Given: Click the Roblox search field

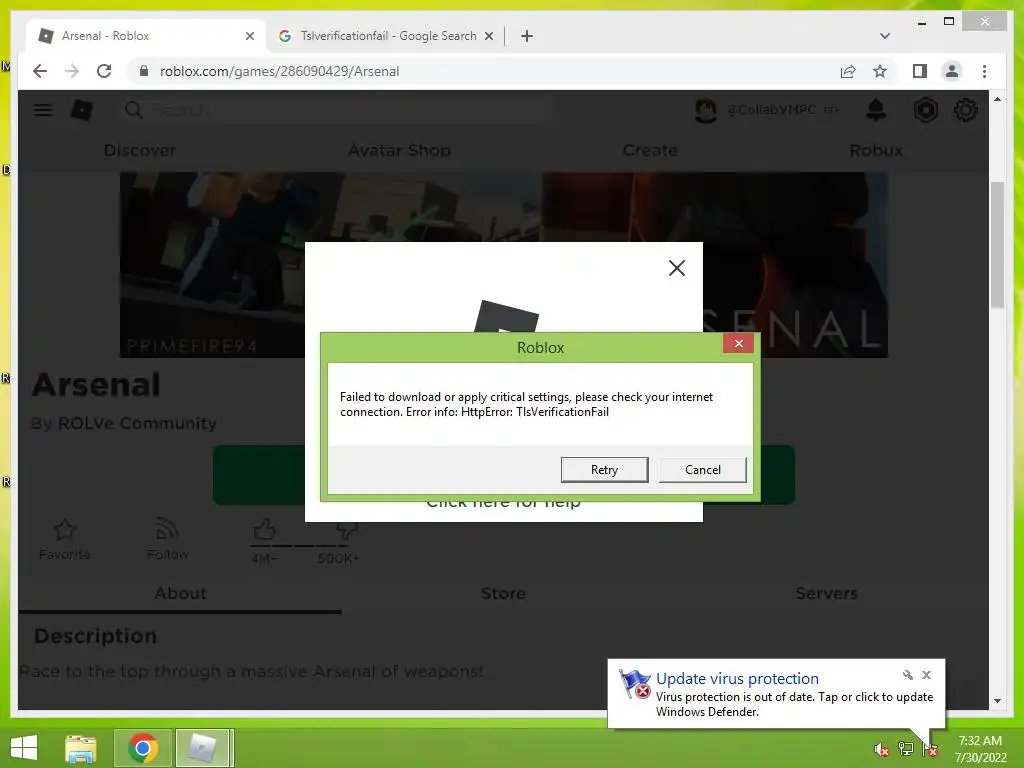Looking at the screenshot, I should tap(336, 110).
